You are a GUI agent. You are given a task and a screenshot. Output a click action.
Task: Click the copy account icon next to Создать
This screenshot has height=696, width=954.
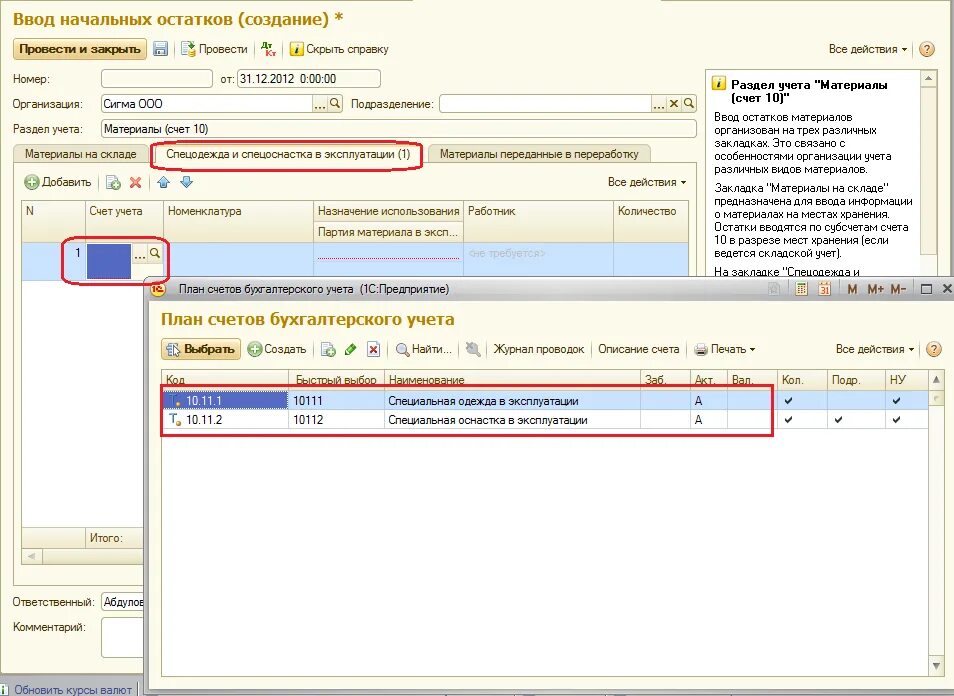328,349
